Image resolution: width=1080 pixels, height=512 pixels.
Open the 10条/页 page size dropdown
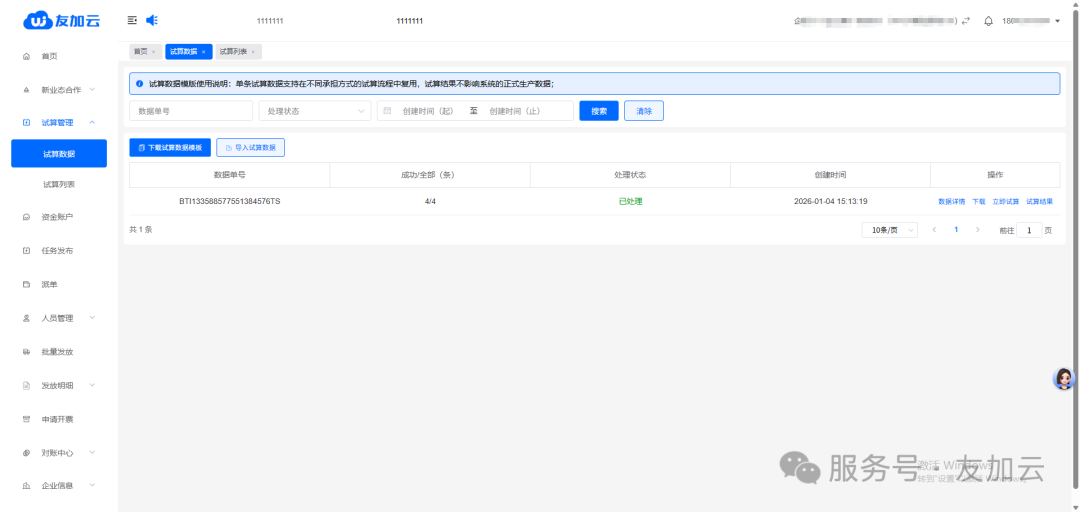(x=889, y=230)
